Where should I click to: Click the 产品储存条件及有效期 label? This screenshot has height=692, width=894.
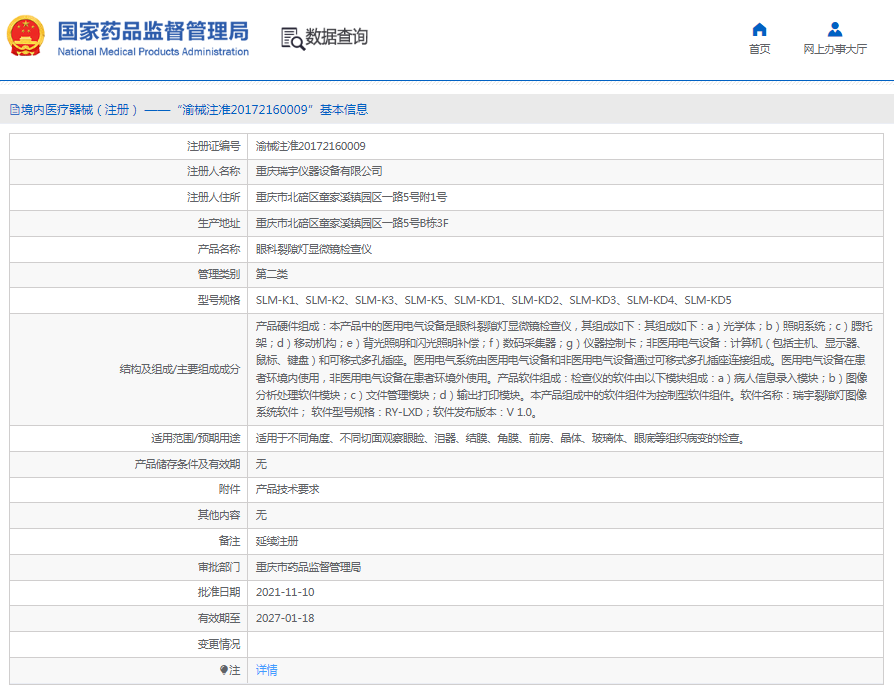187,464
